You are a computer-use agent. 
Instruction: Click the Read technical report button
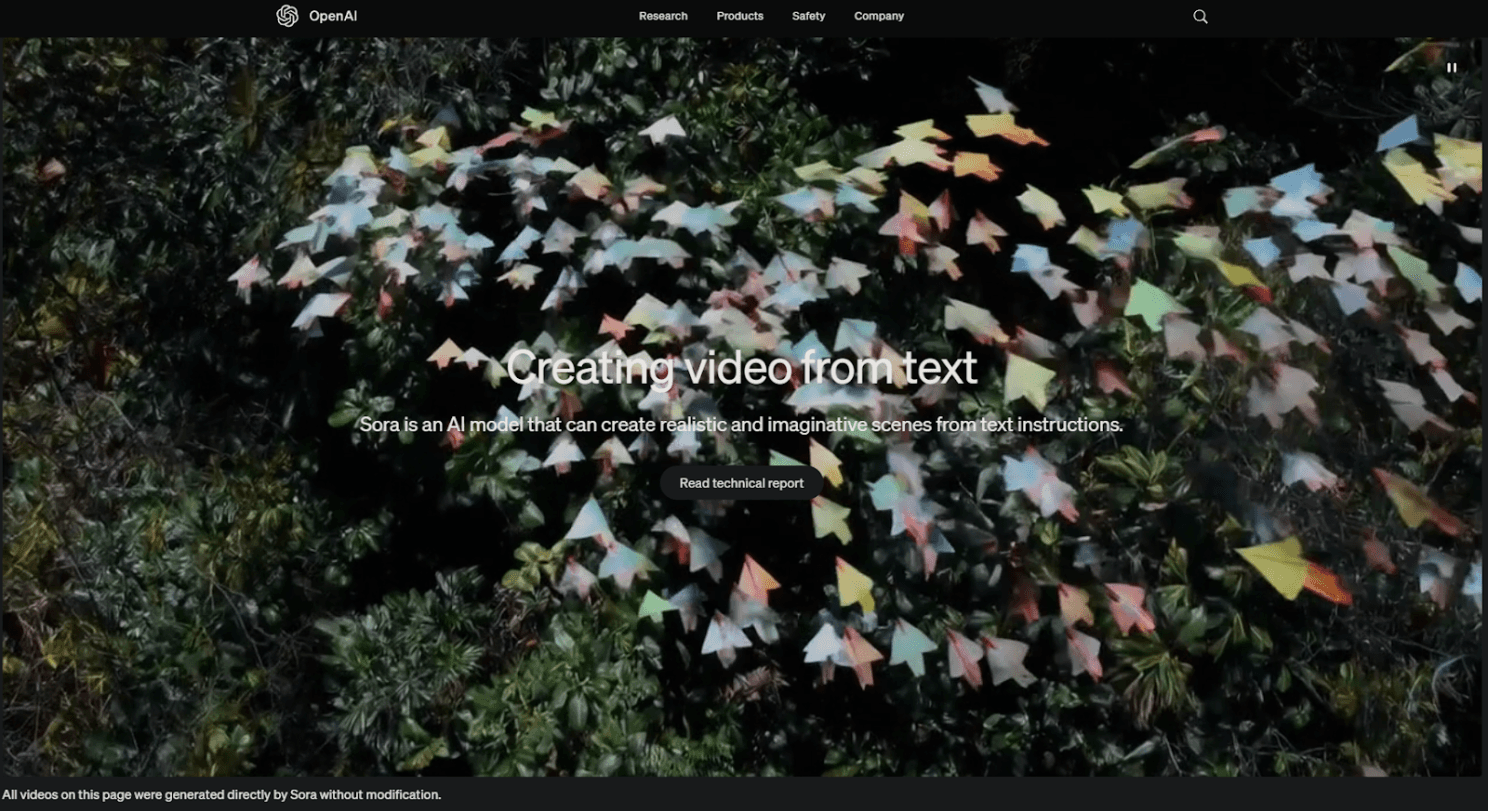(x=741, y=483)
